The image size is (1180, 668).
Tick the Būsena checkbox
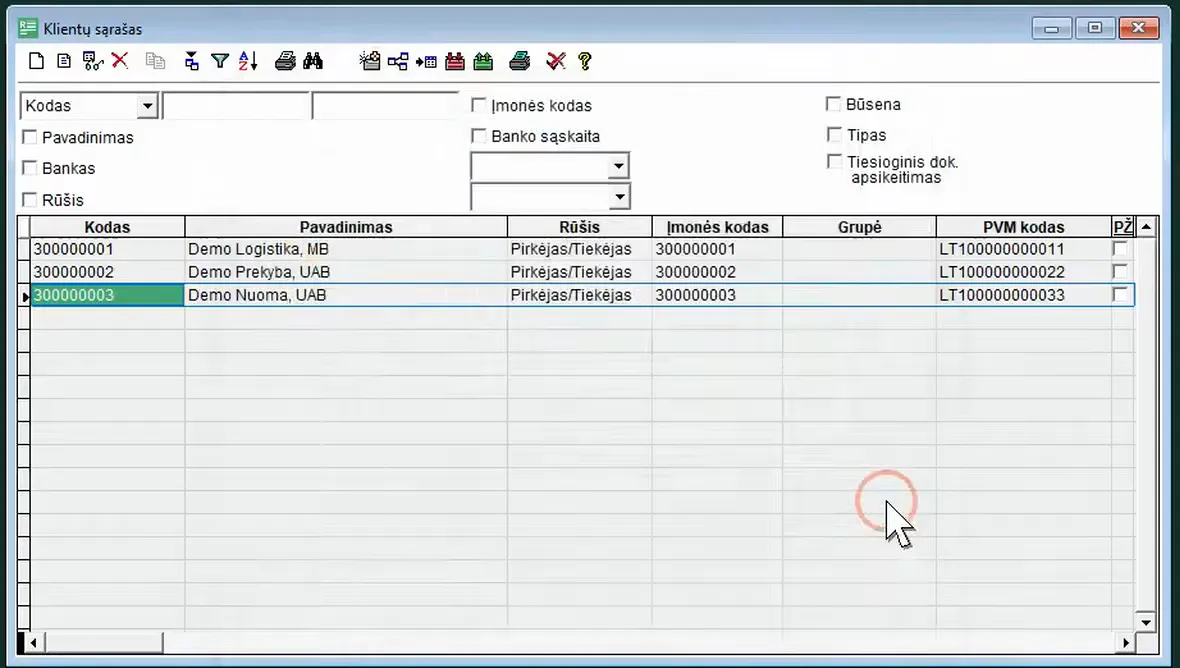coord(833,104)
